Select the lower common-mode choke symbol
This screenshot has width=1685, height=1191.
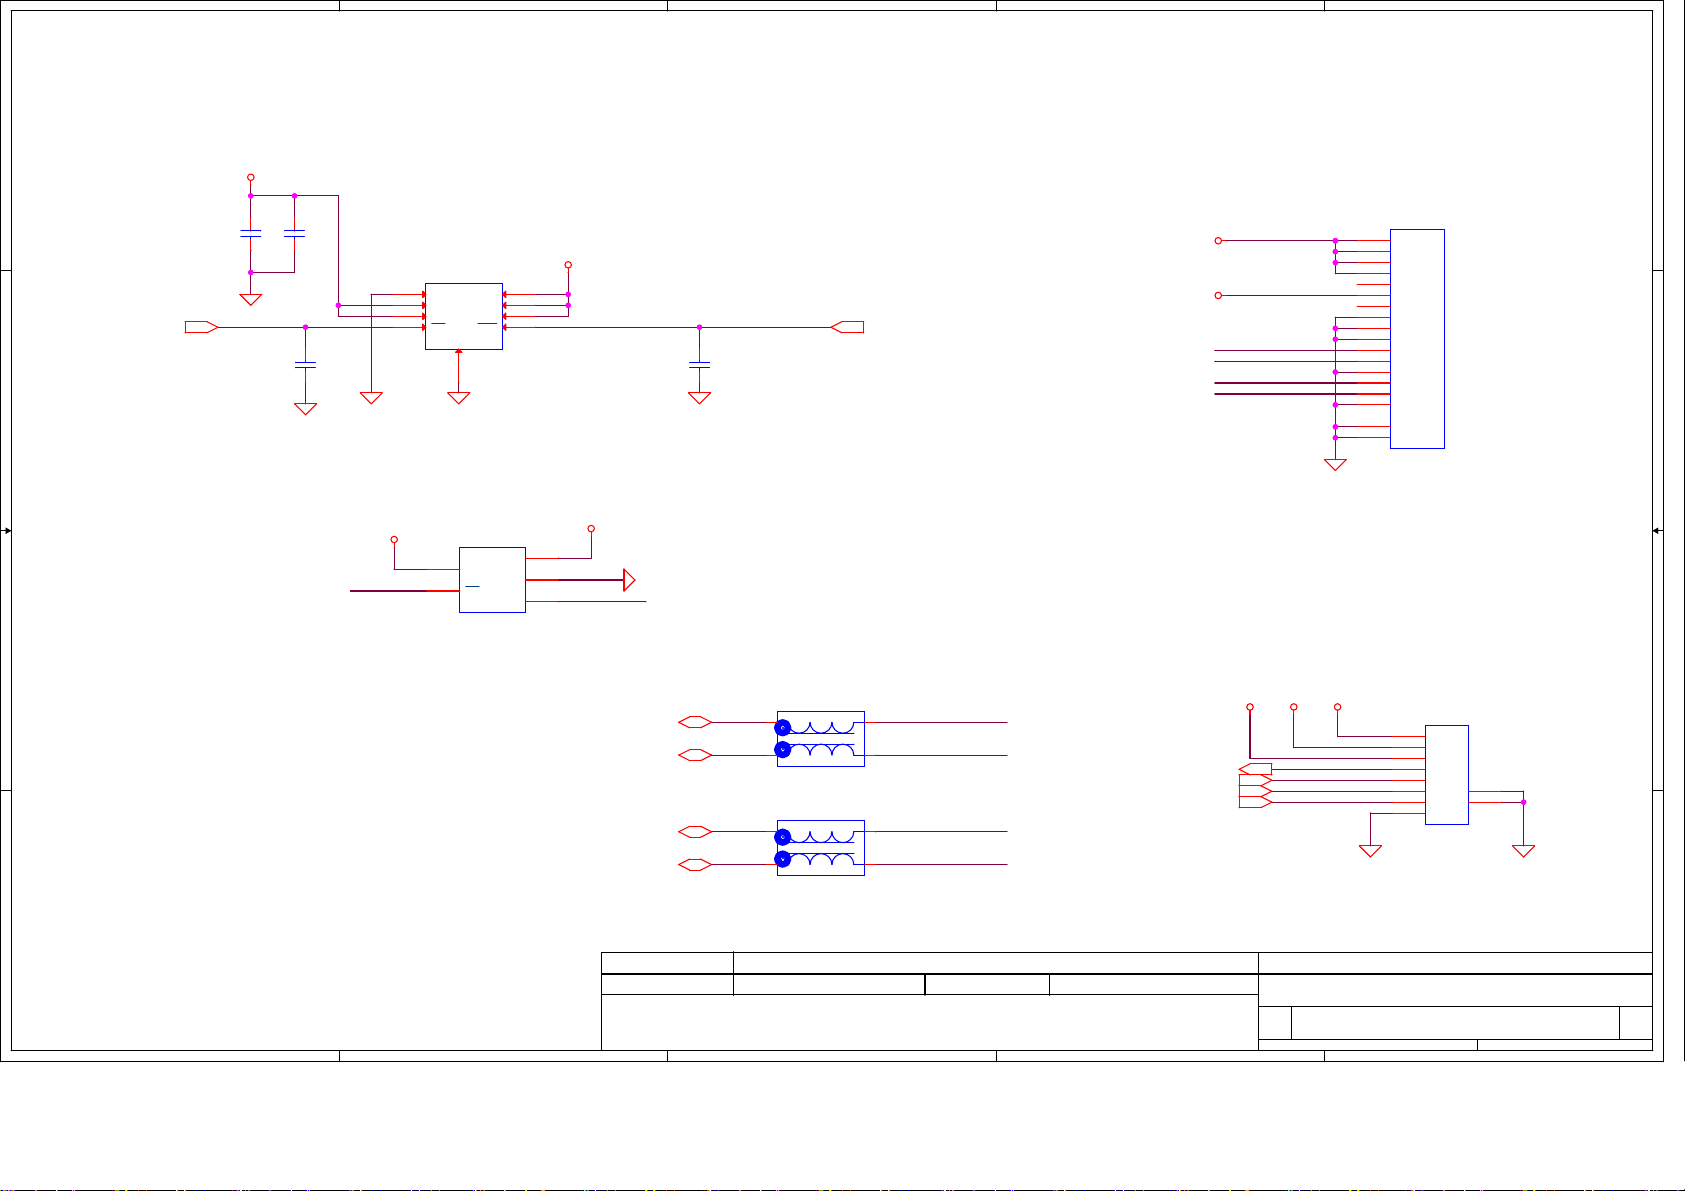click(x=820, y=848)
